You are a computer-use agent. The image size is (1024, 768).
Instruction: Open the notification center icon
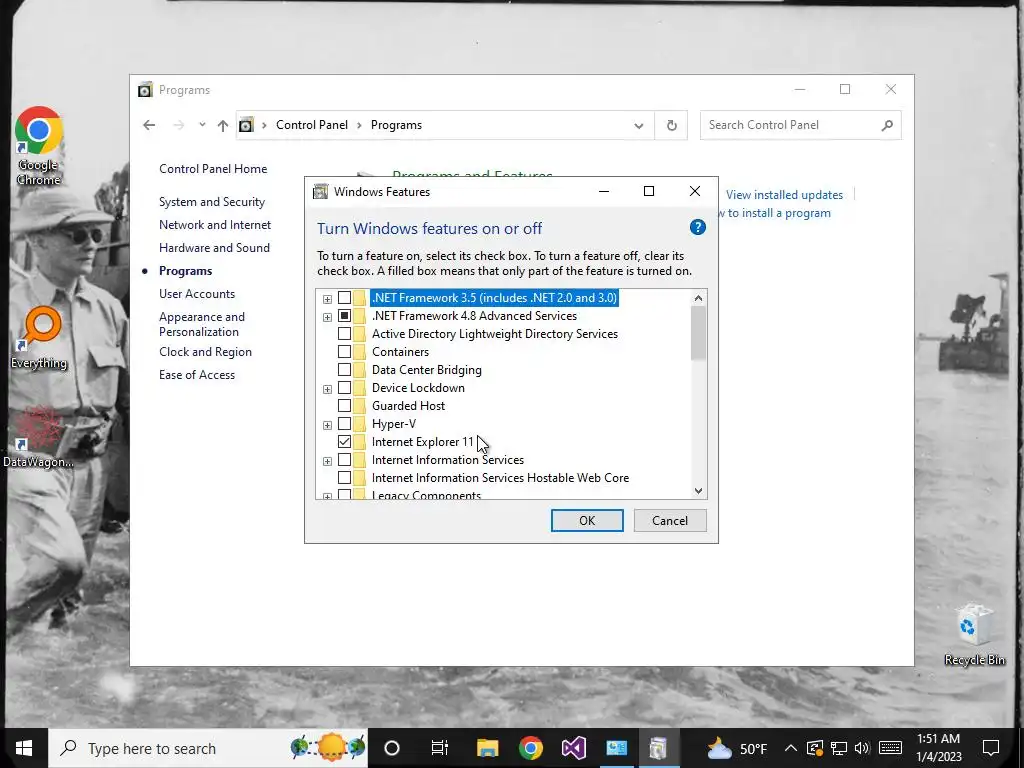point(991,748)
